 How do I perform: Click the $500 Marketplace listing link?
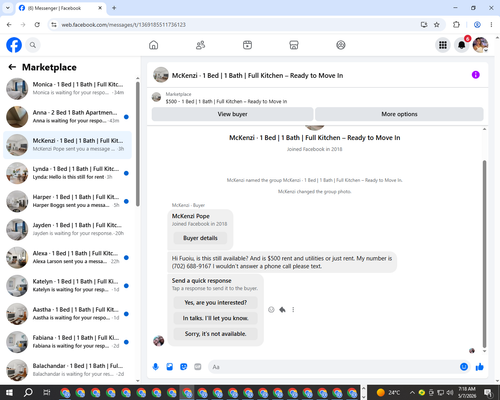pos(226,101)
